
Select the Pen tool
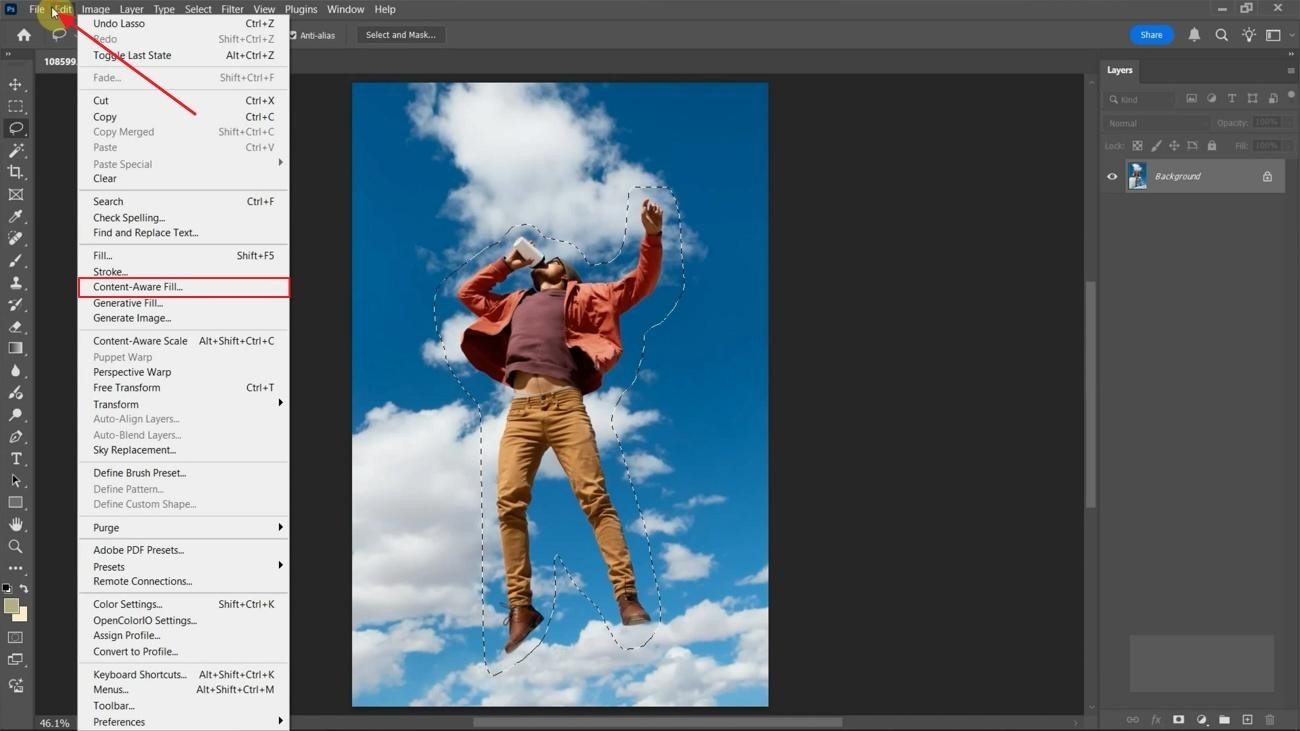(15, 436)
